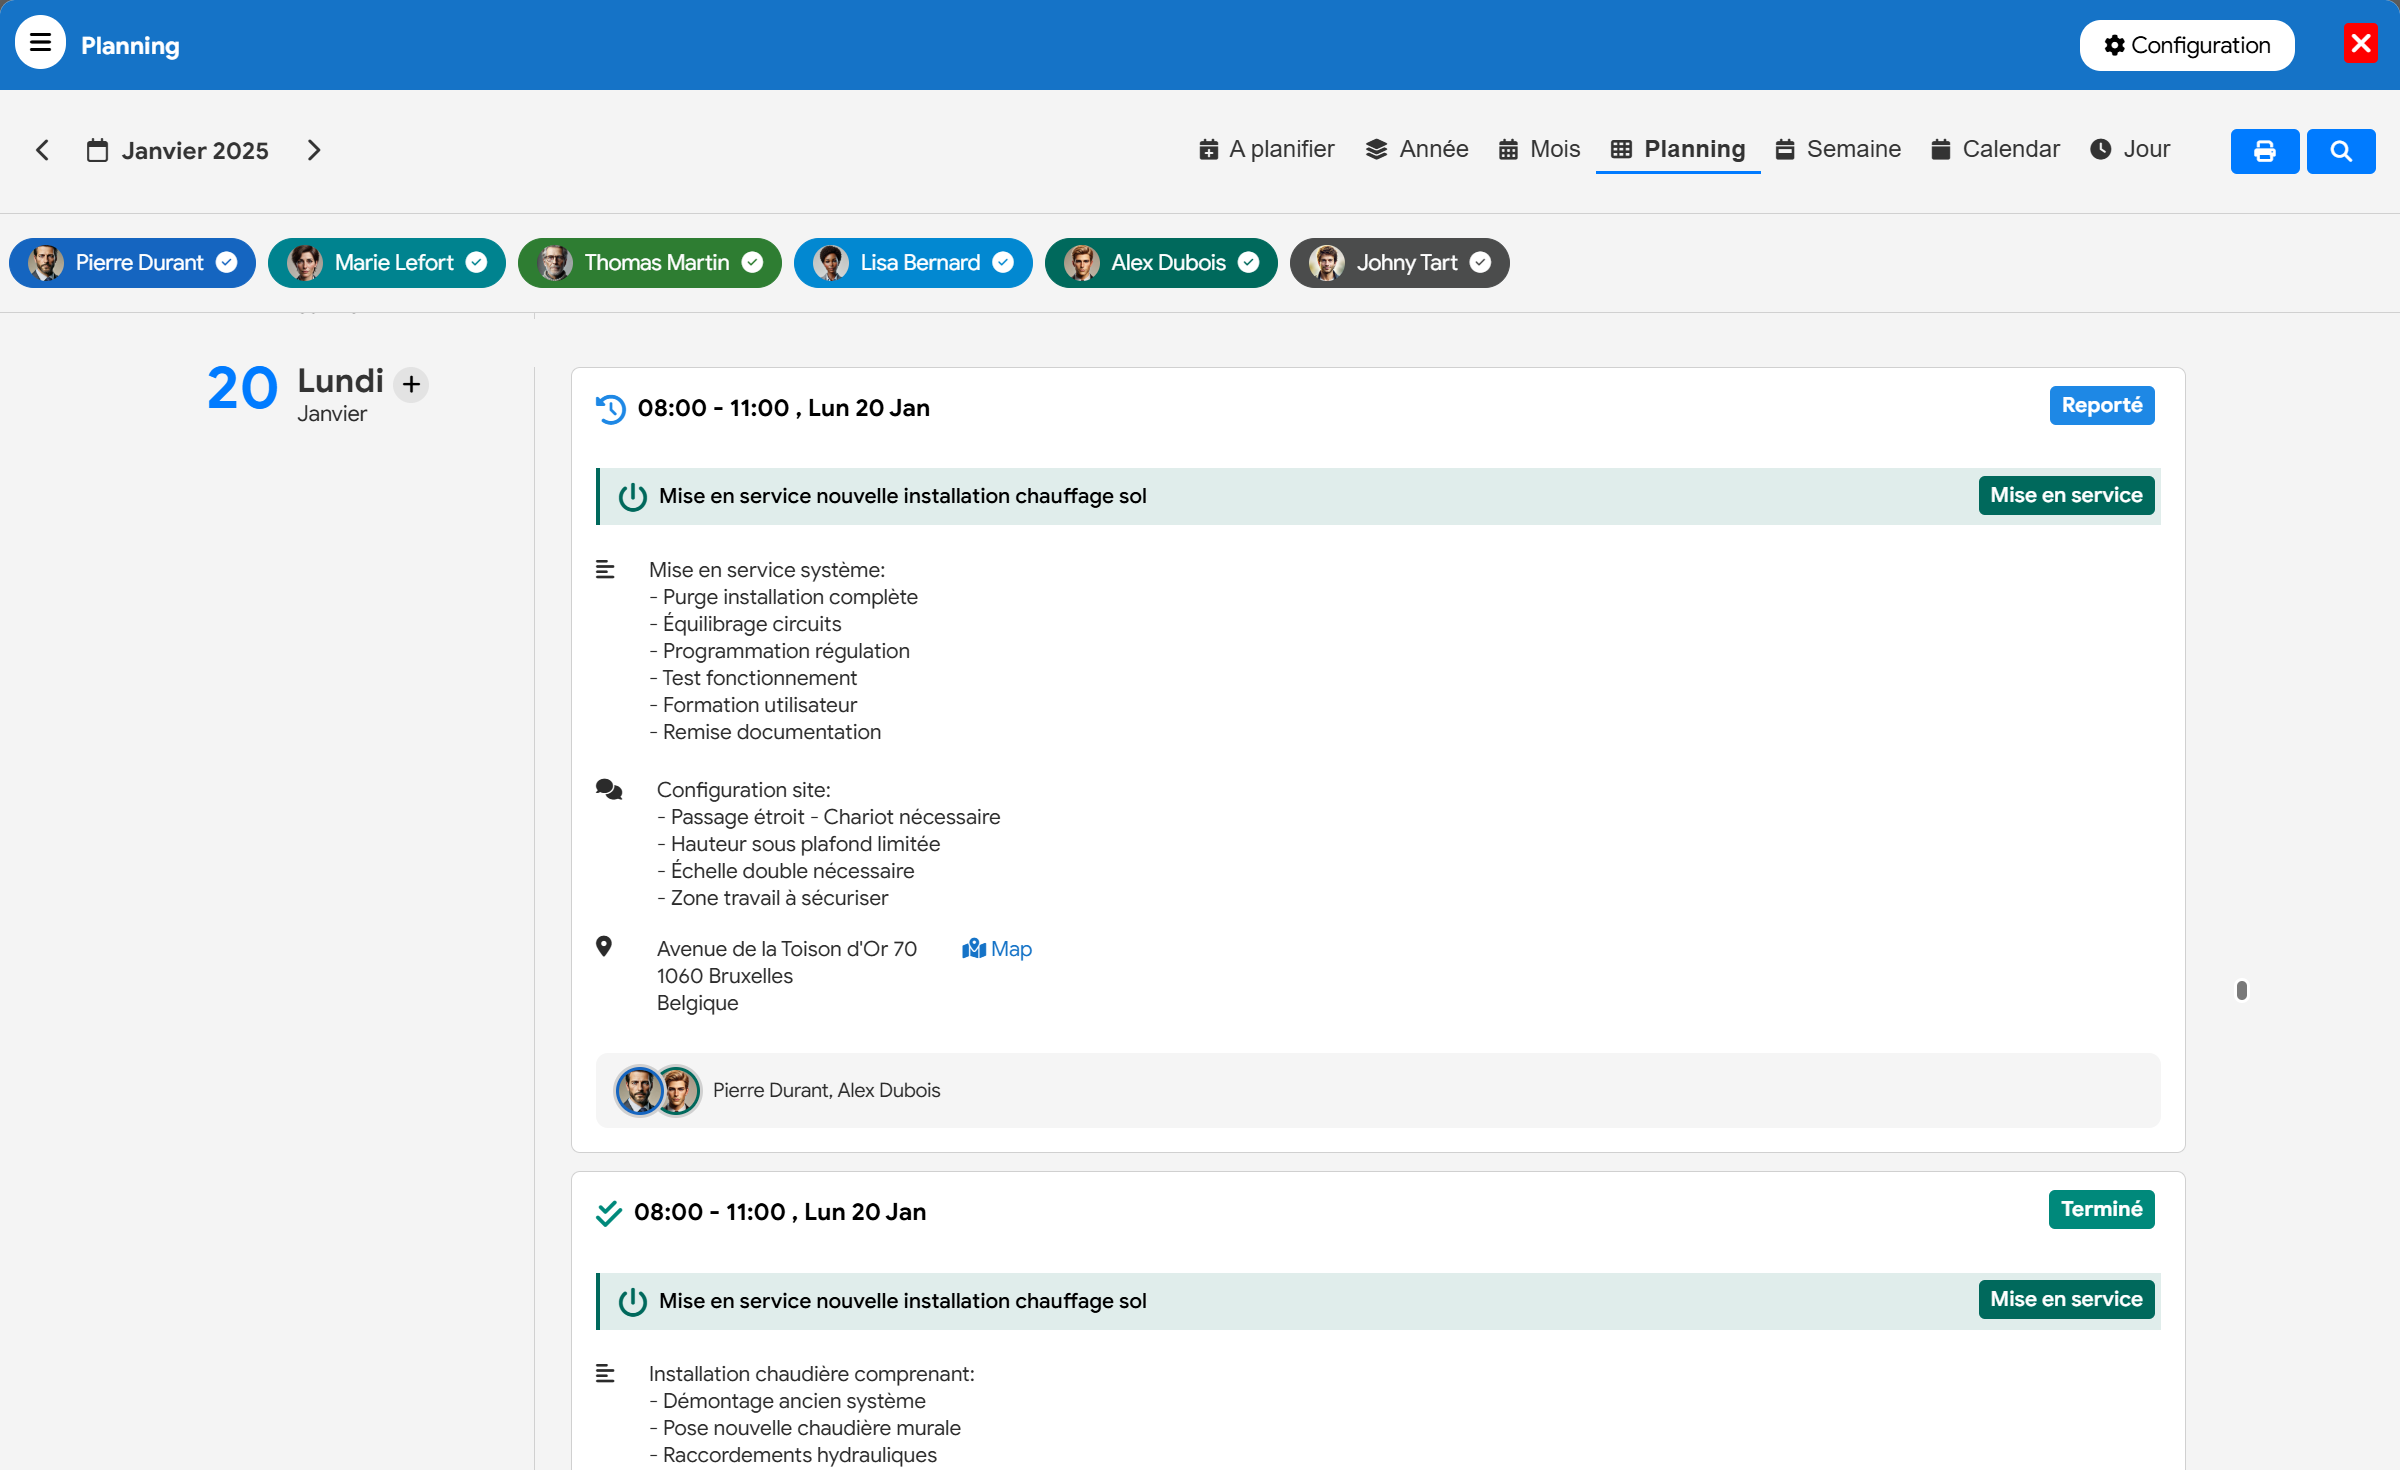Toggle Lisa Bernard filter chip
2400x1470 pixels.
coord(913,263)
